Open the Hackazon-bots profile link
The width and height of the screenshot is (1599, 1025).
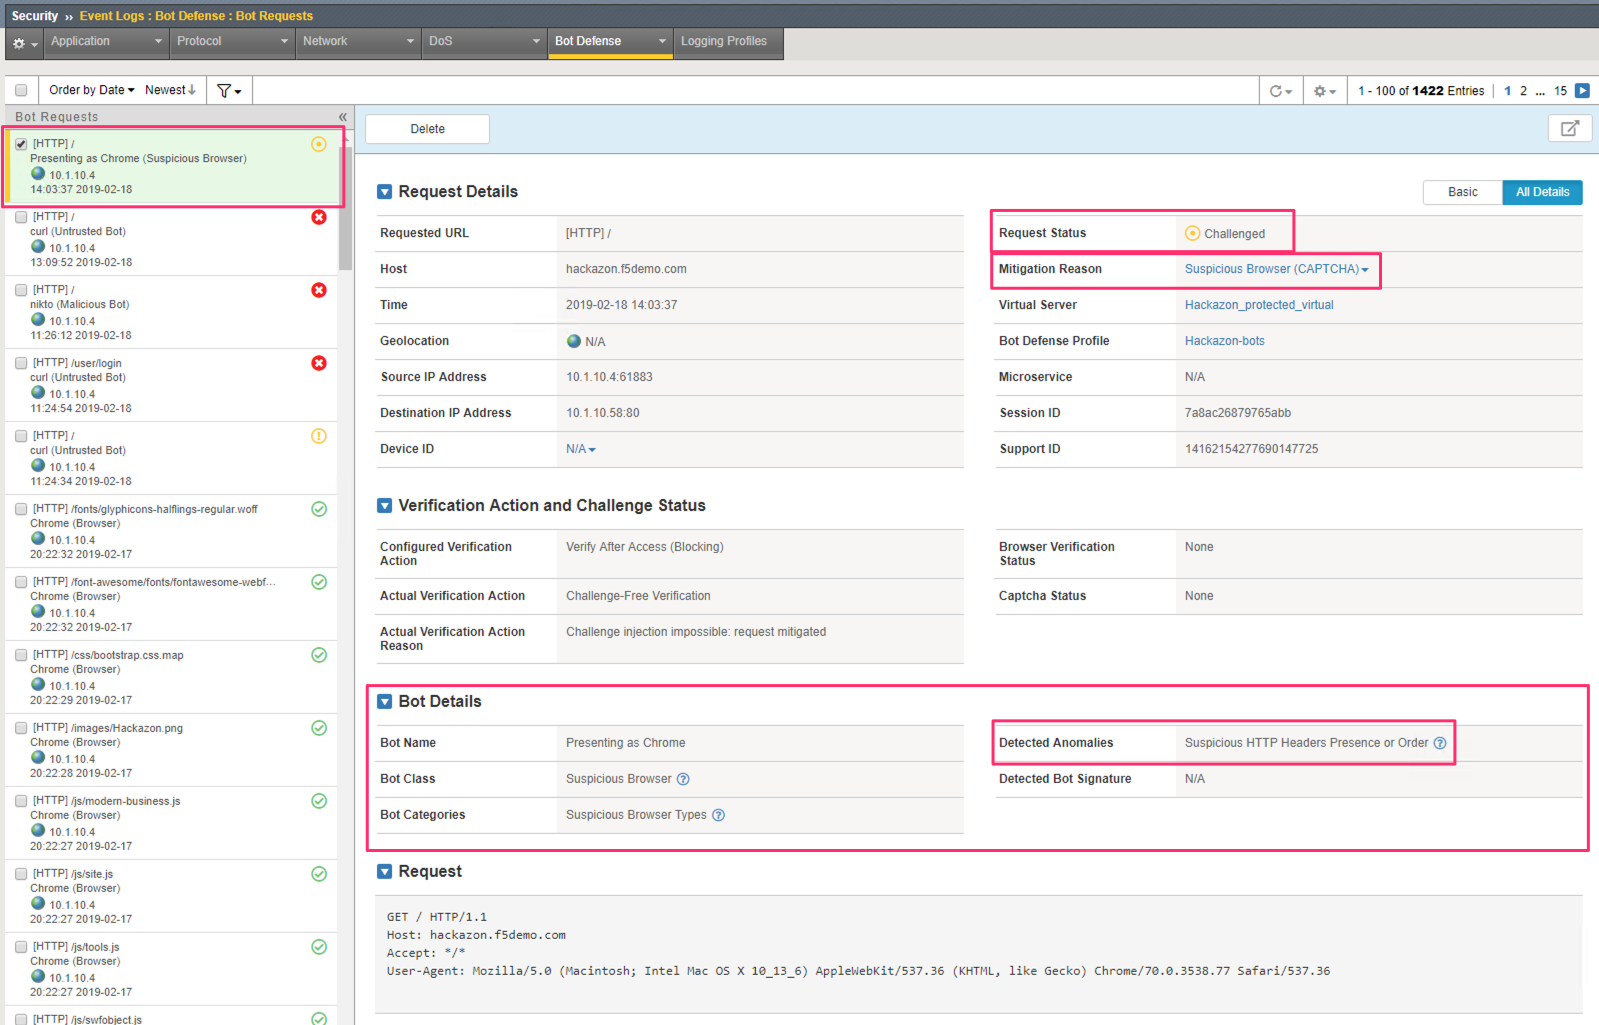point(1224,341)
